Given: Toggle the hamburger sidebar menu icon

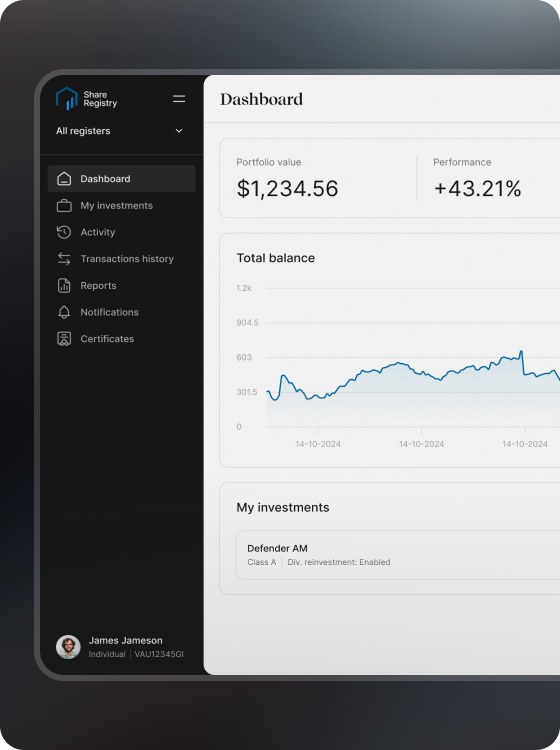Looking at the screenshot, I should [179, 99].
